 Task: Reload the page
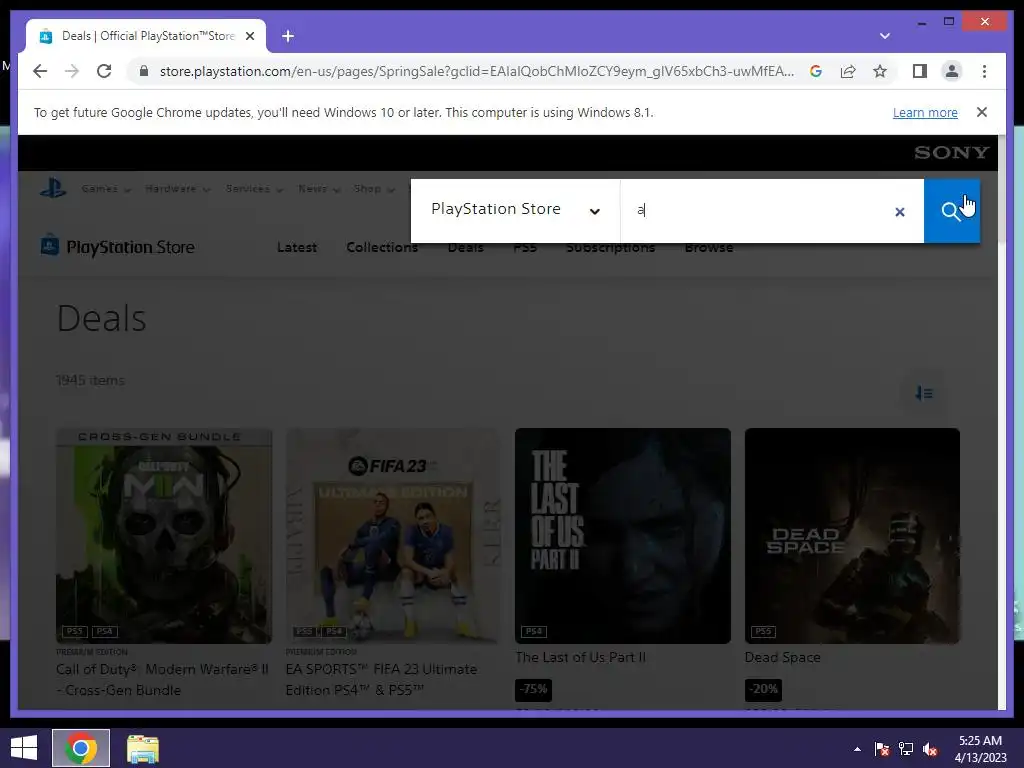click(104, 71)
